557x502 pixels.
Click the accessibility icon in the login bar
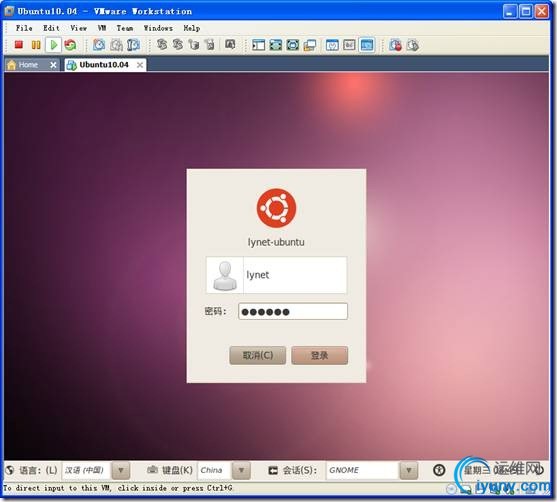tap(439, 470)
